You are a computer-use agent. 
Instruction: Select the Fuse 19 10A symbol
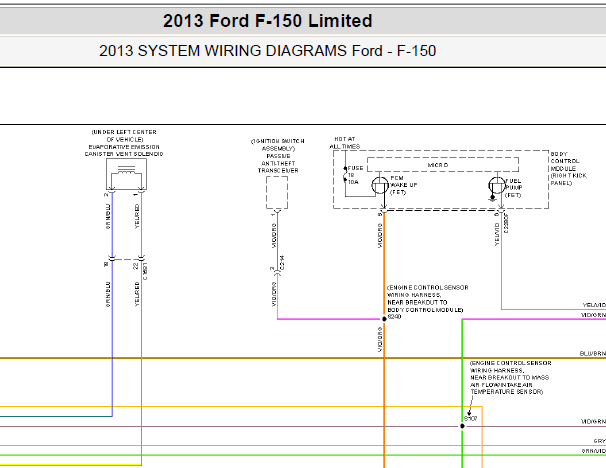tap(345, 175)
